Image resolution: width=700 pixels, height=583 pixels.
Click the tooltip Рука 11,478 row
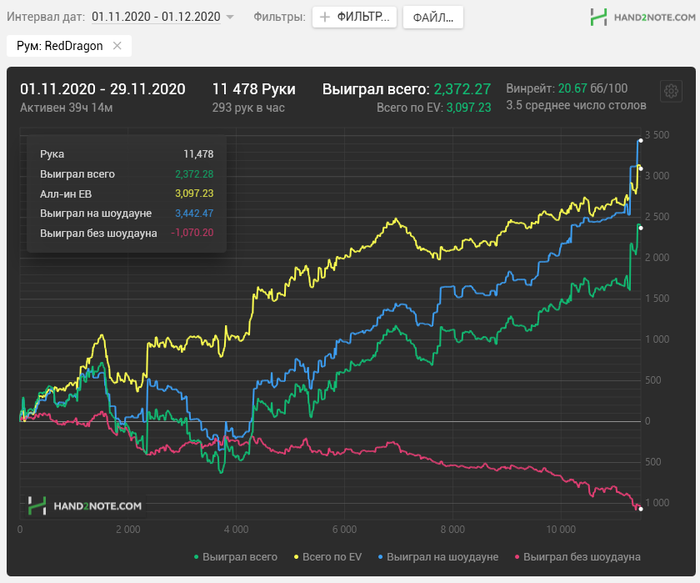127,154
